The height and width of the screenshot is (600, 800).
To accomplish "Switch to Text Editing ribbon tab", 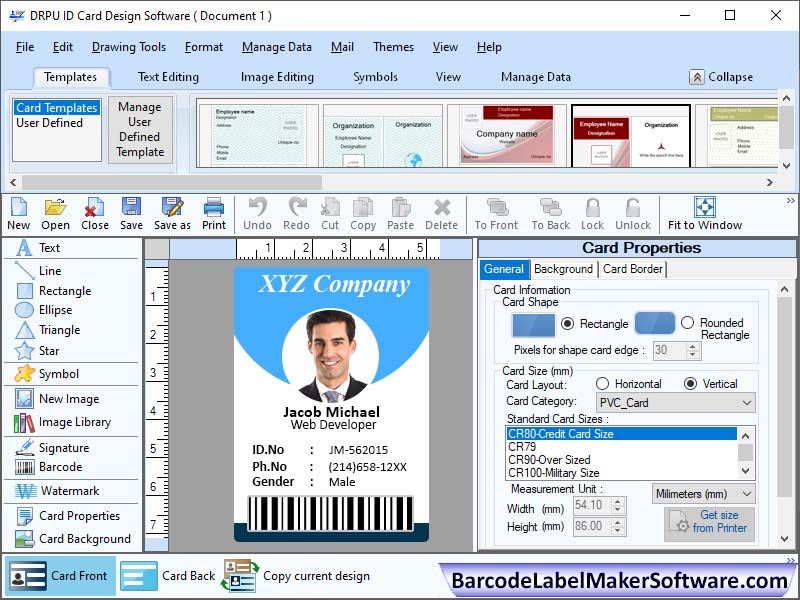I will [168, 77].
